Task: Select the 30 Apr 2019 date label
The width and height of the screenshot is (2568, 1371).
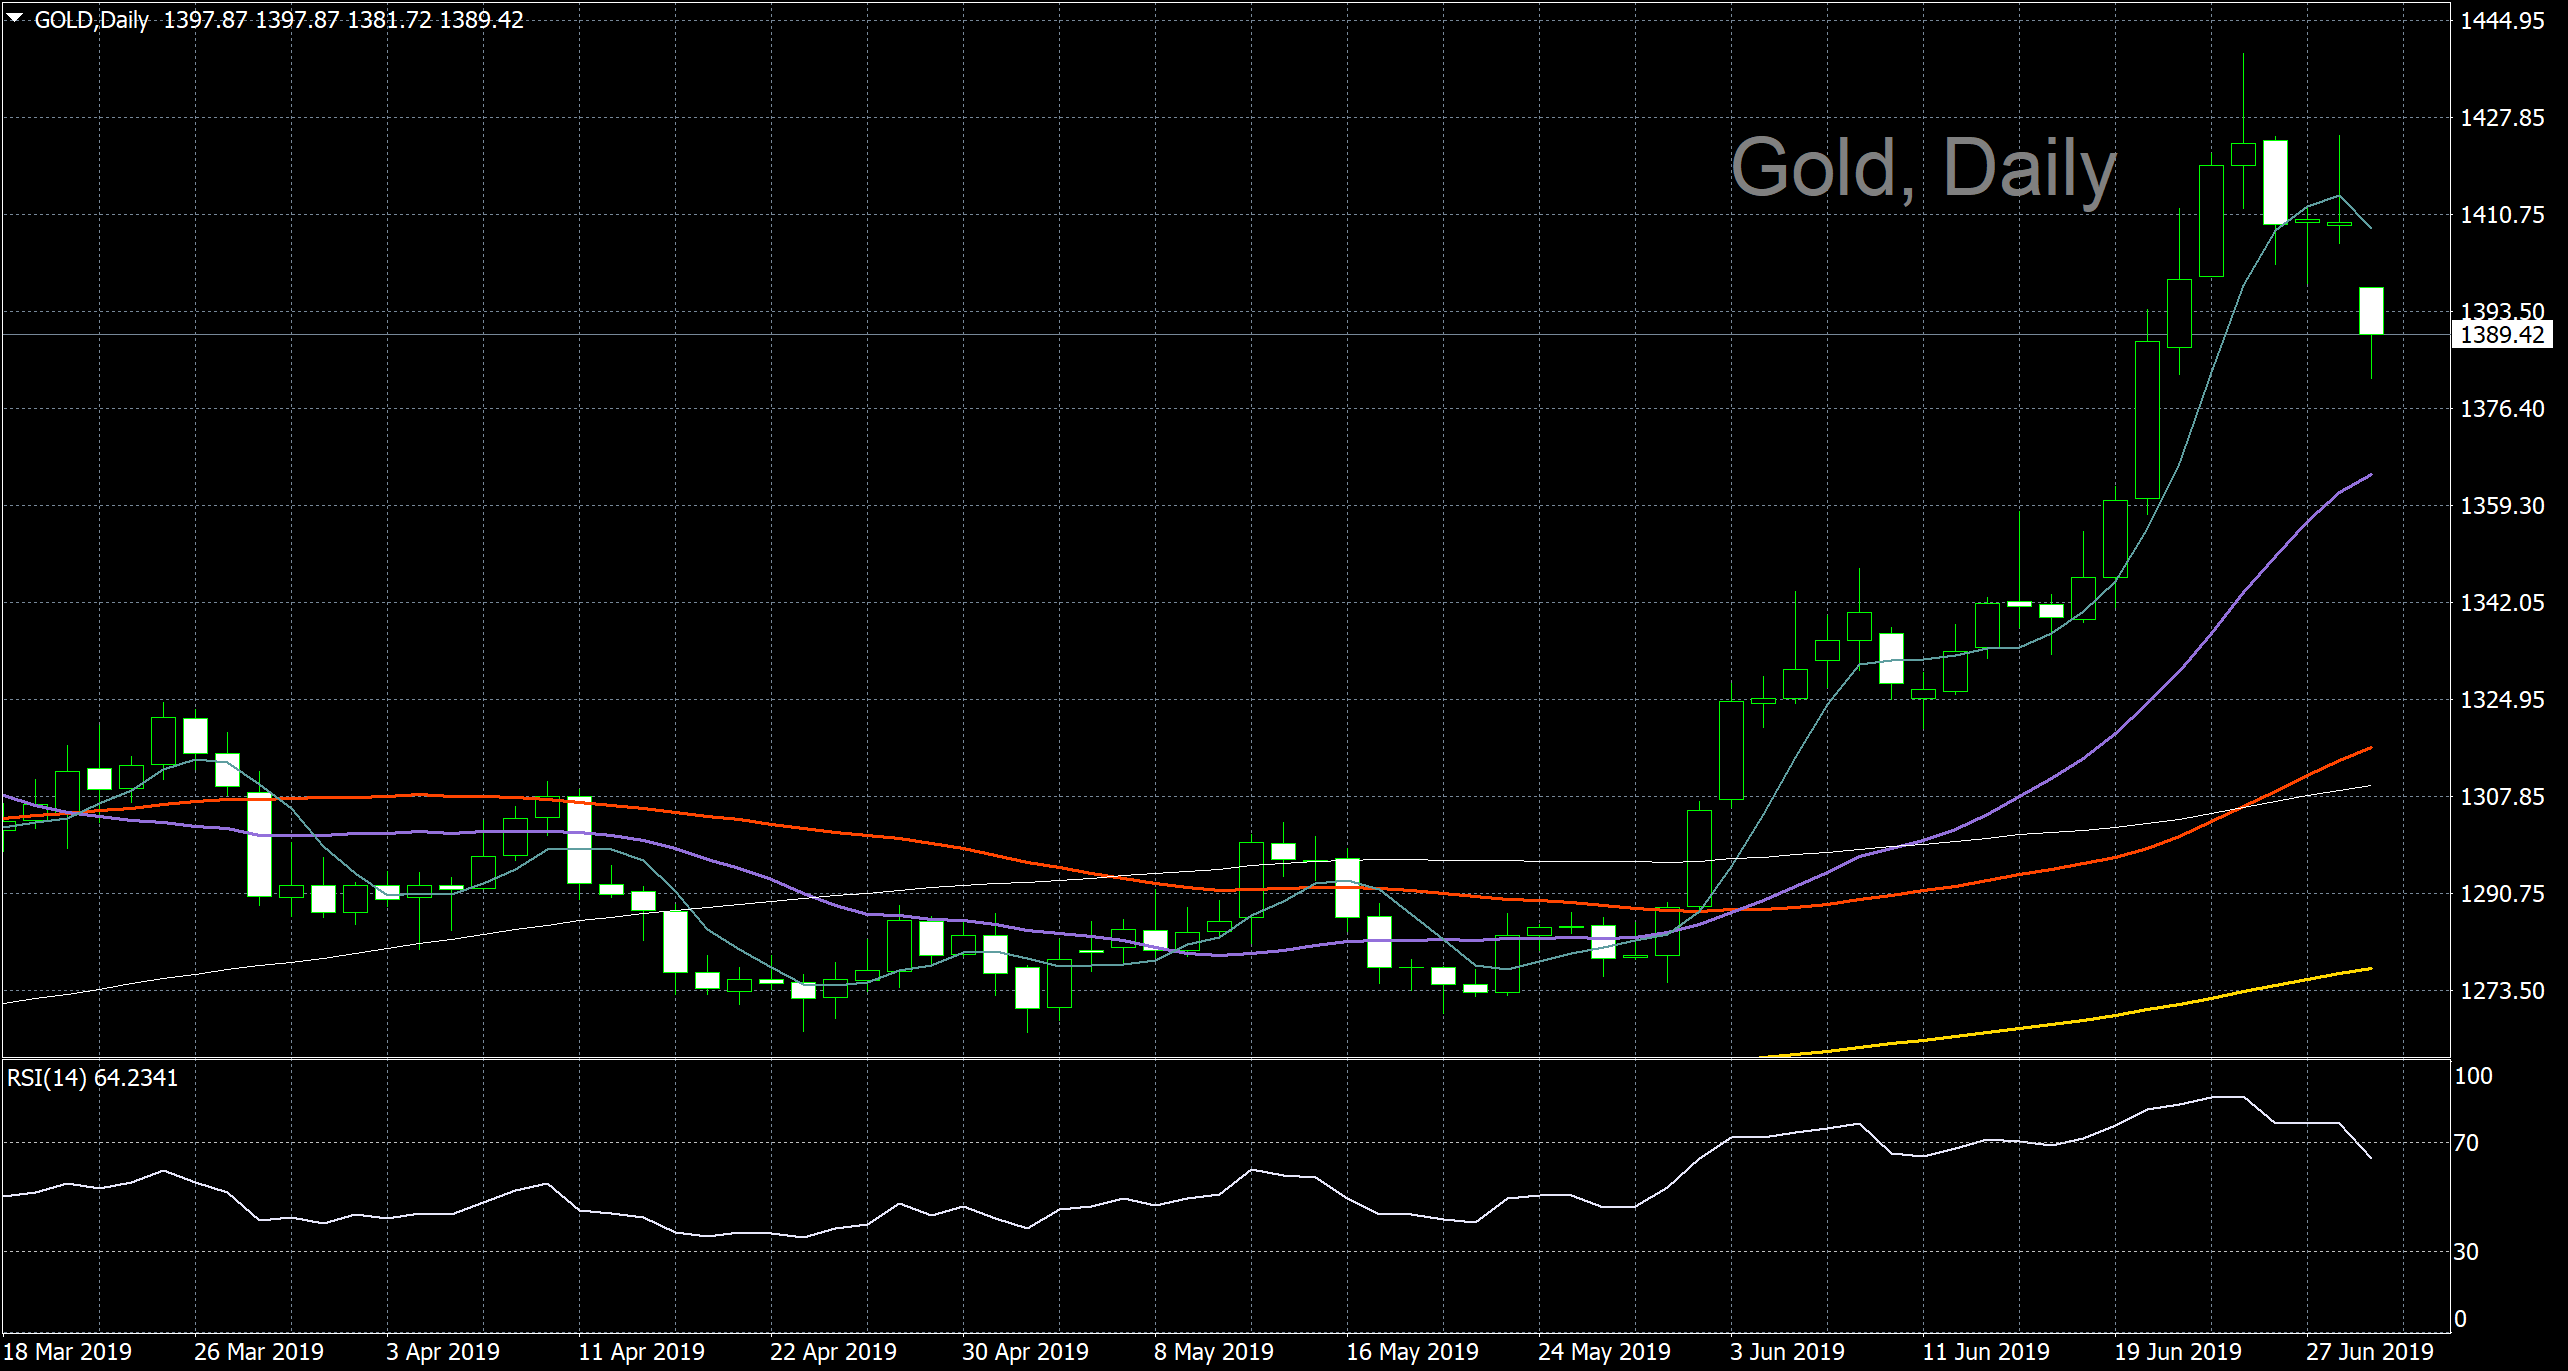Action: point(1026,1352)
